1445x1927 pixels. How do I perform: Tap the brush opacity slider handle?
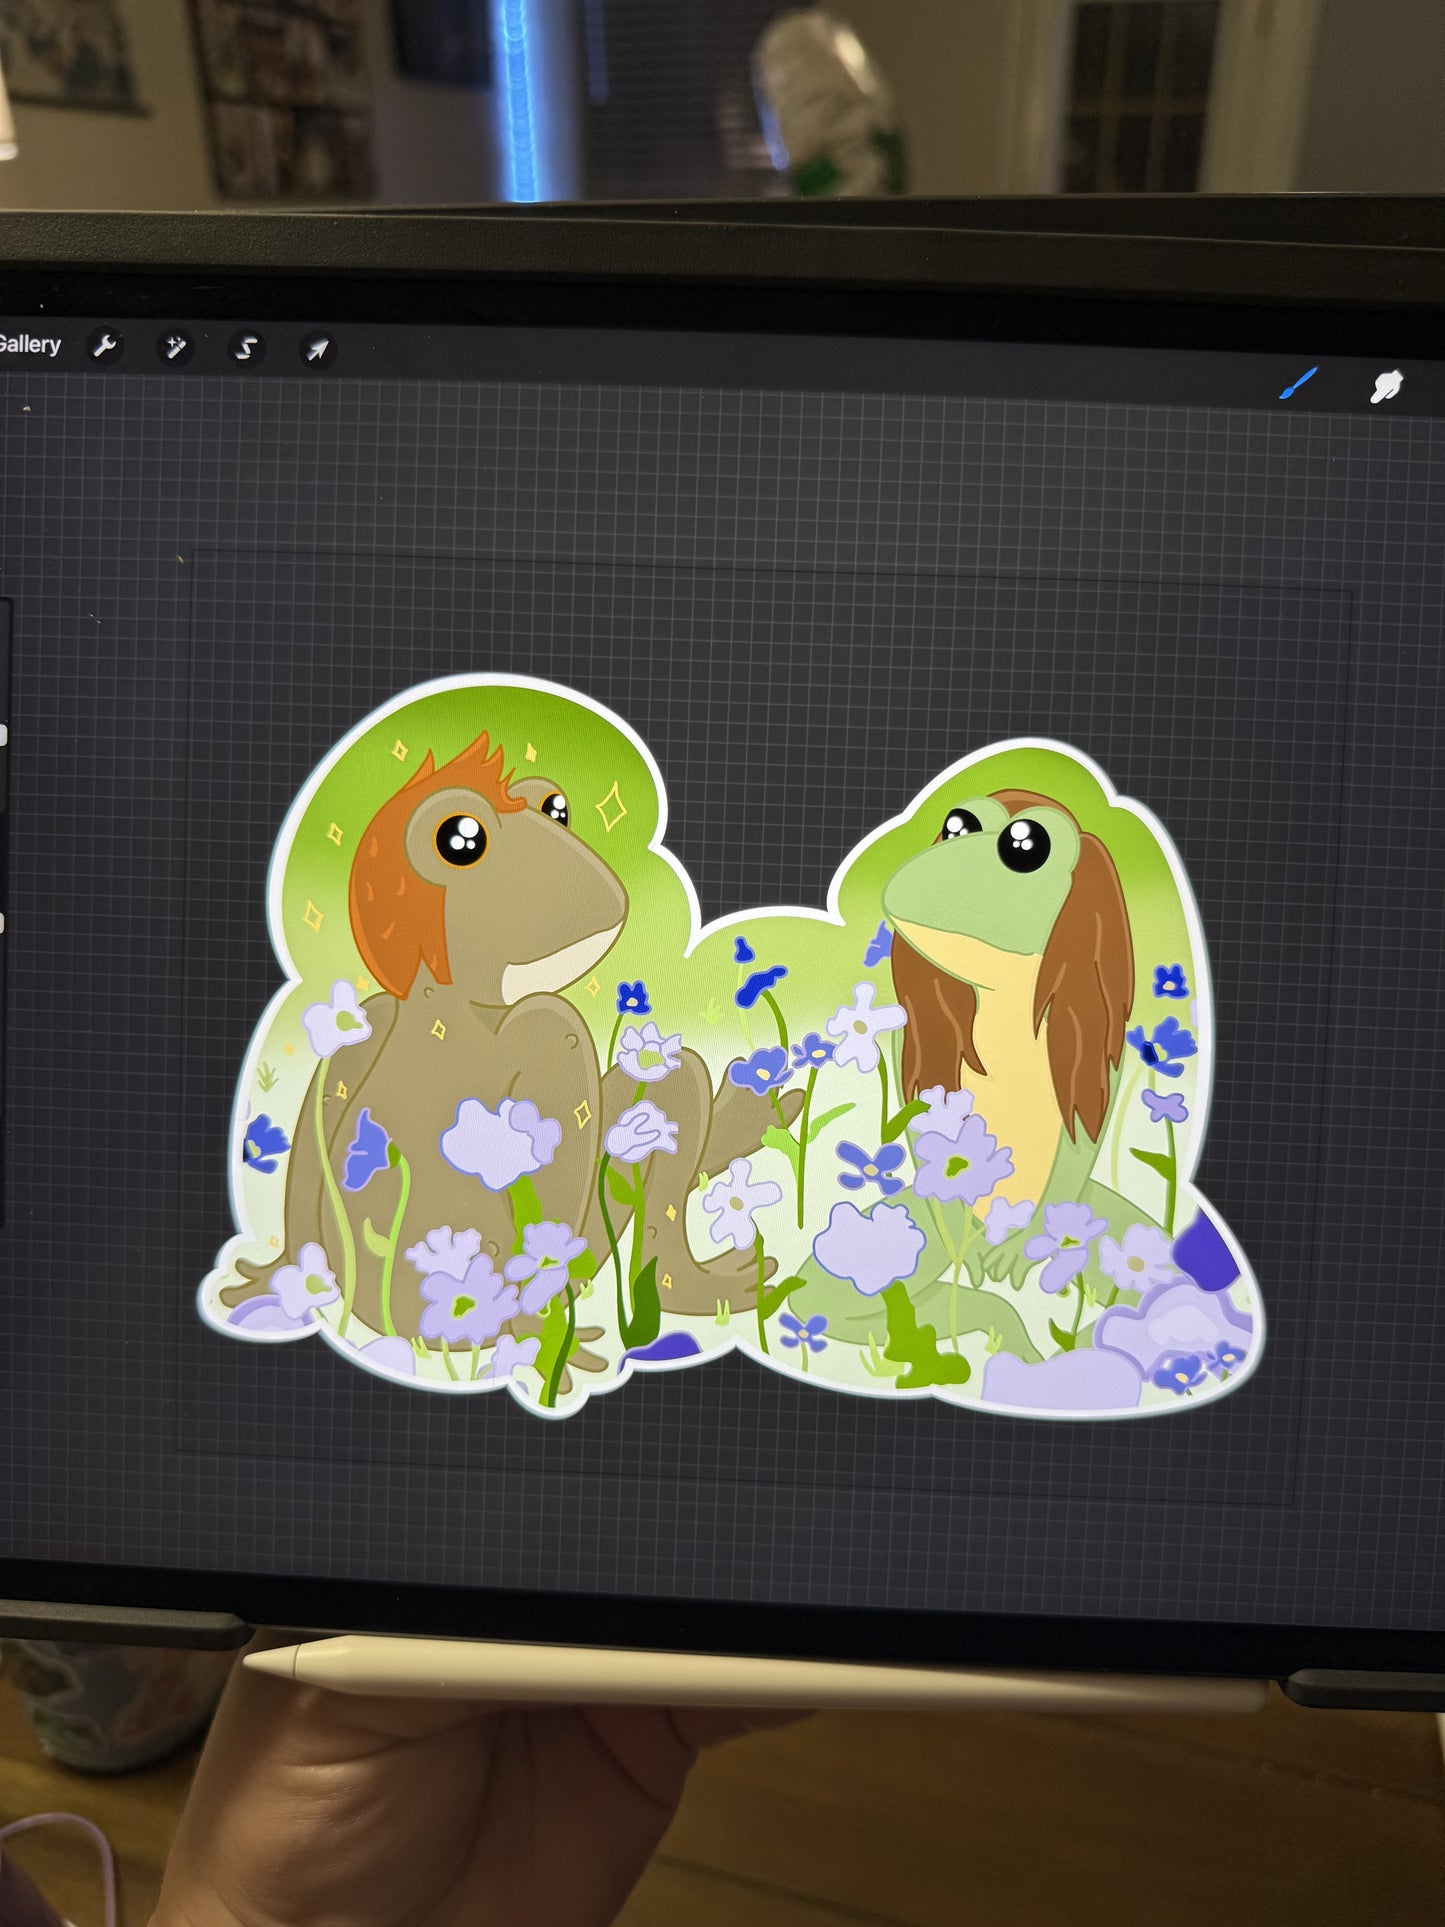[x=4, y=923]
